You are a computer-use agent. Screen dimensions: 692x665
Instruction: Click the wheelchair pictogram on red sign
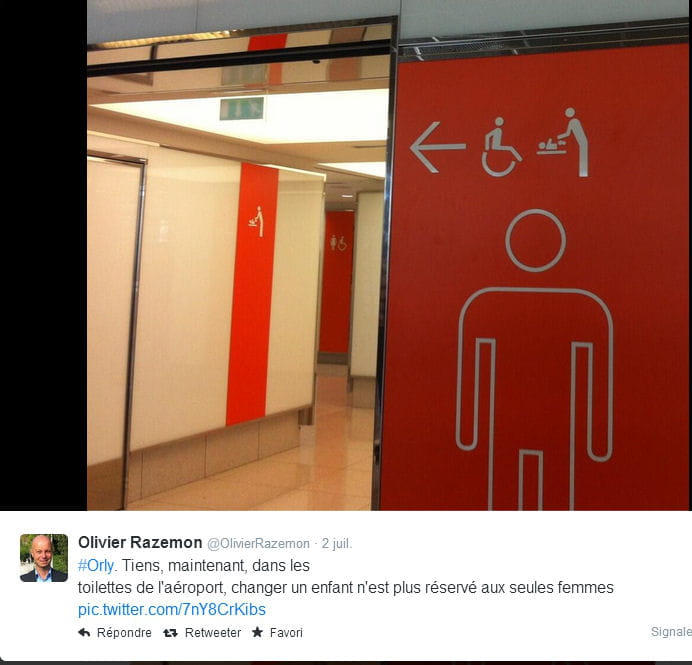[x=501, y=147]
